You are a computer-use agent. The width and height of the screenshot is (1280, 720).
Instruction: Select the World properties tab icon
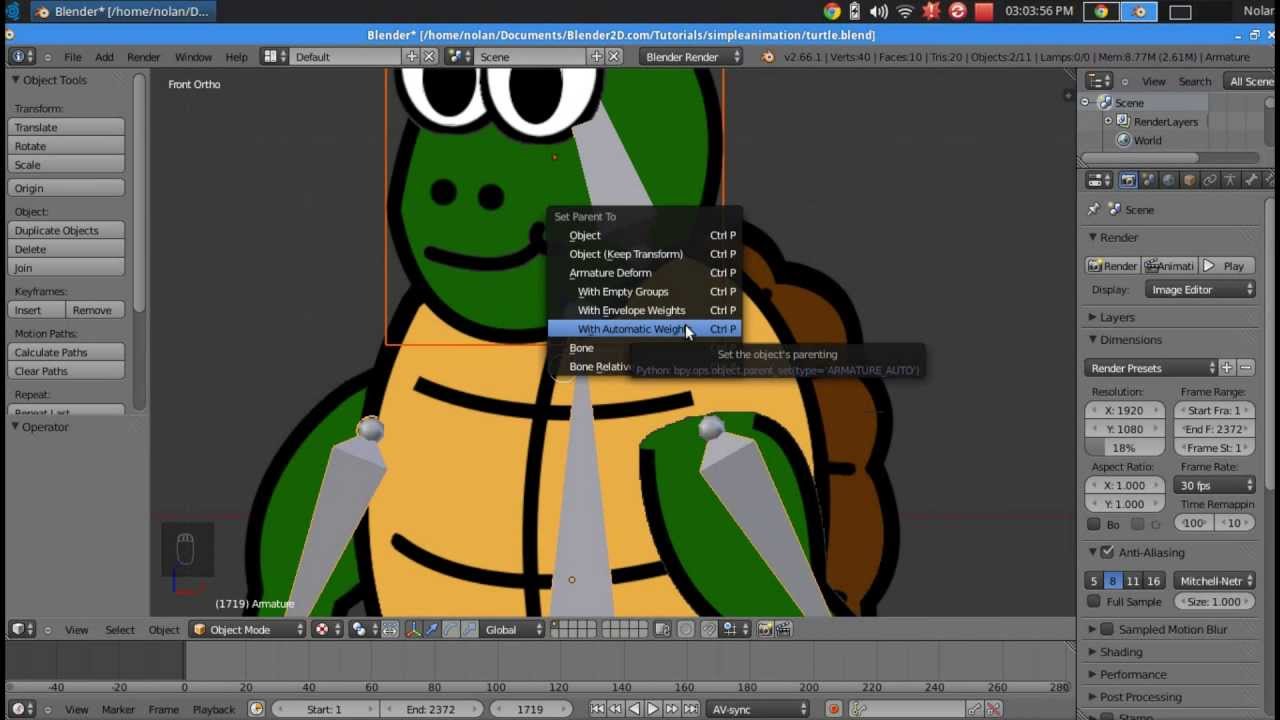click(x=1169, y=180)
